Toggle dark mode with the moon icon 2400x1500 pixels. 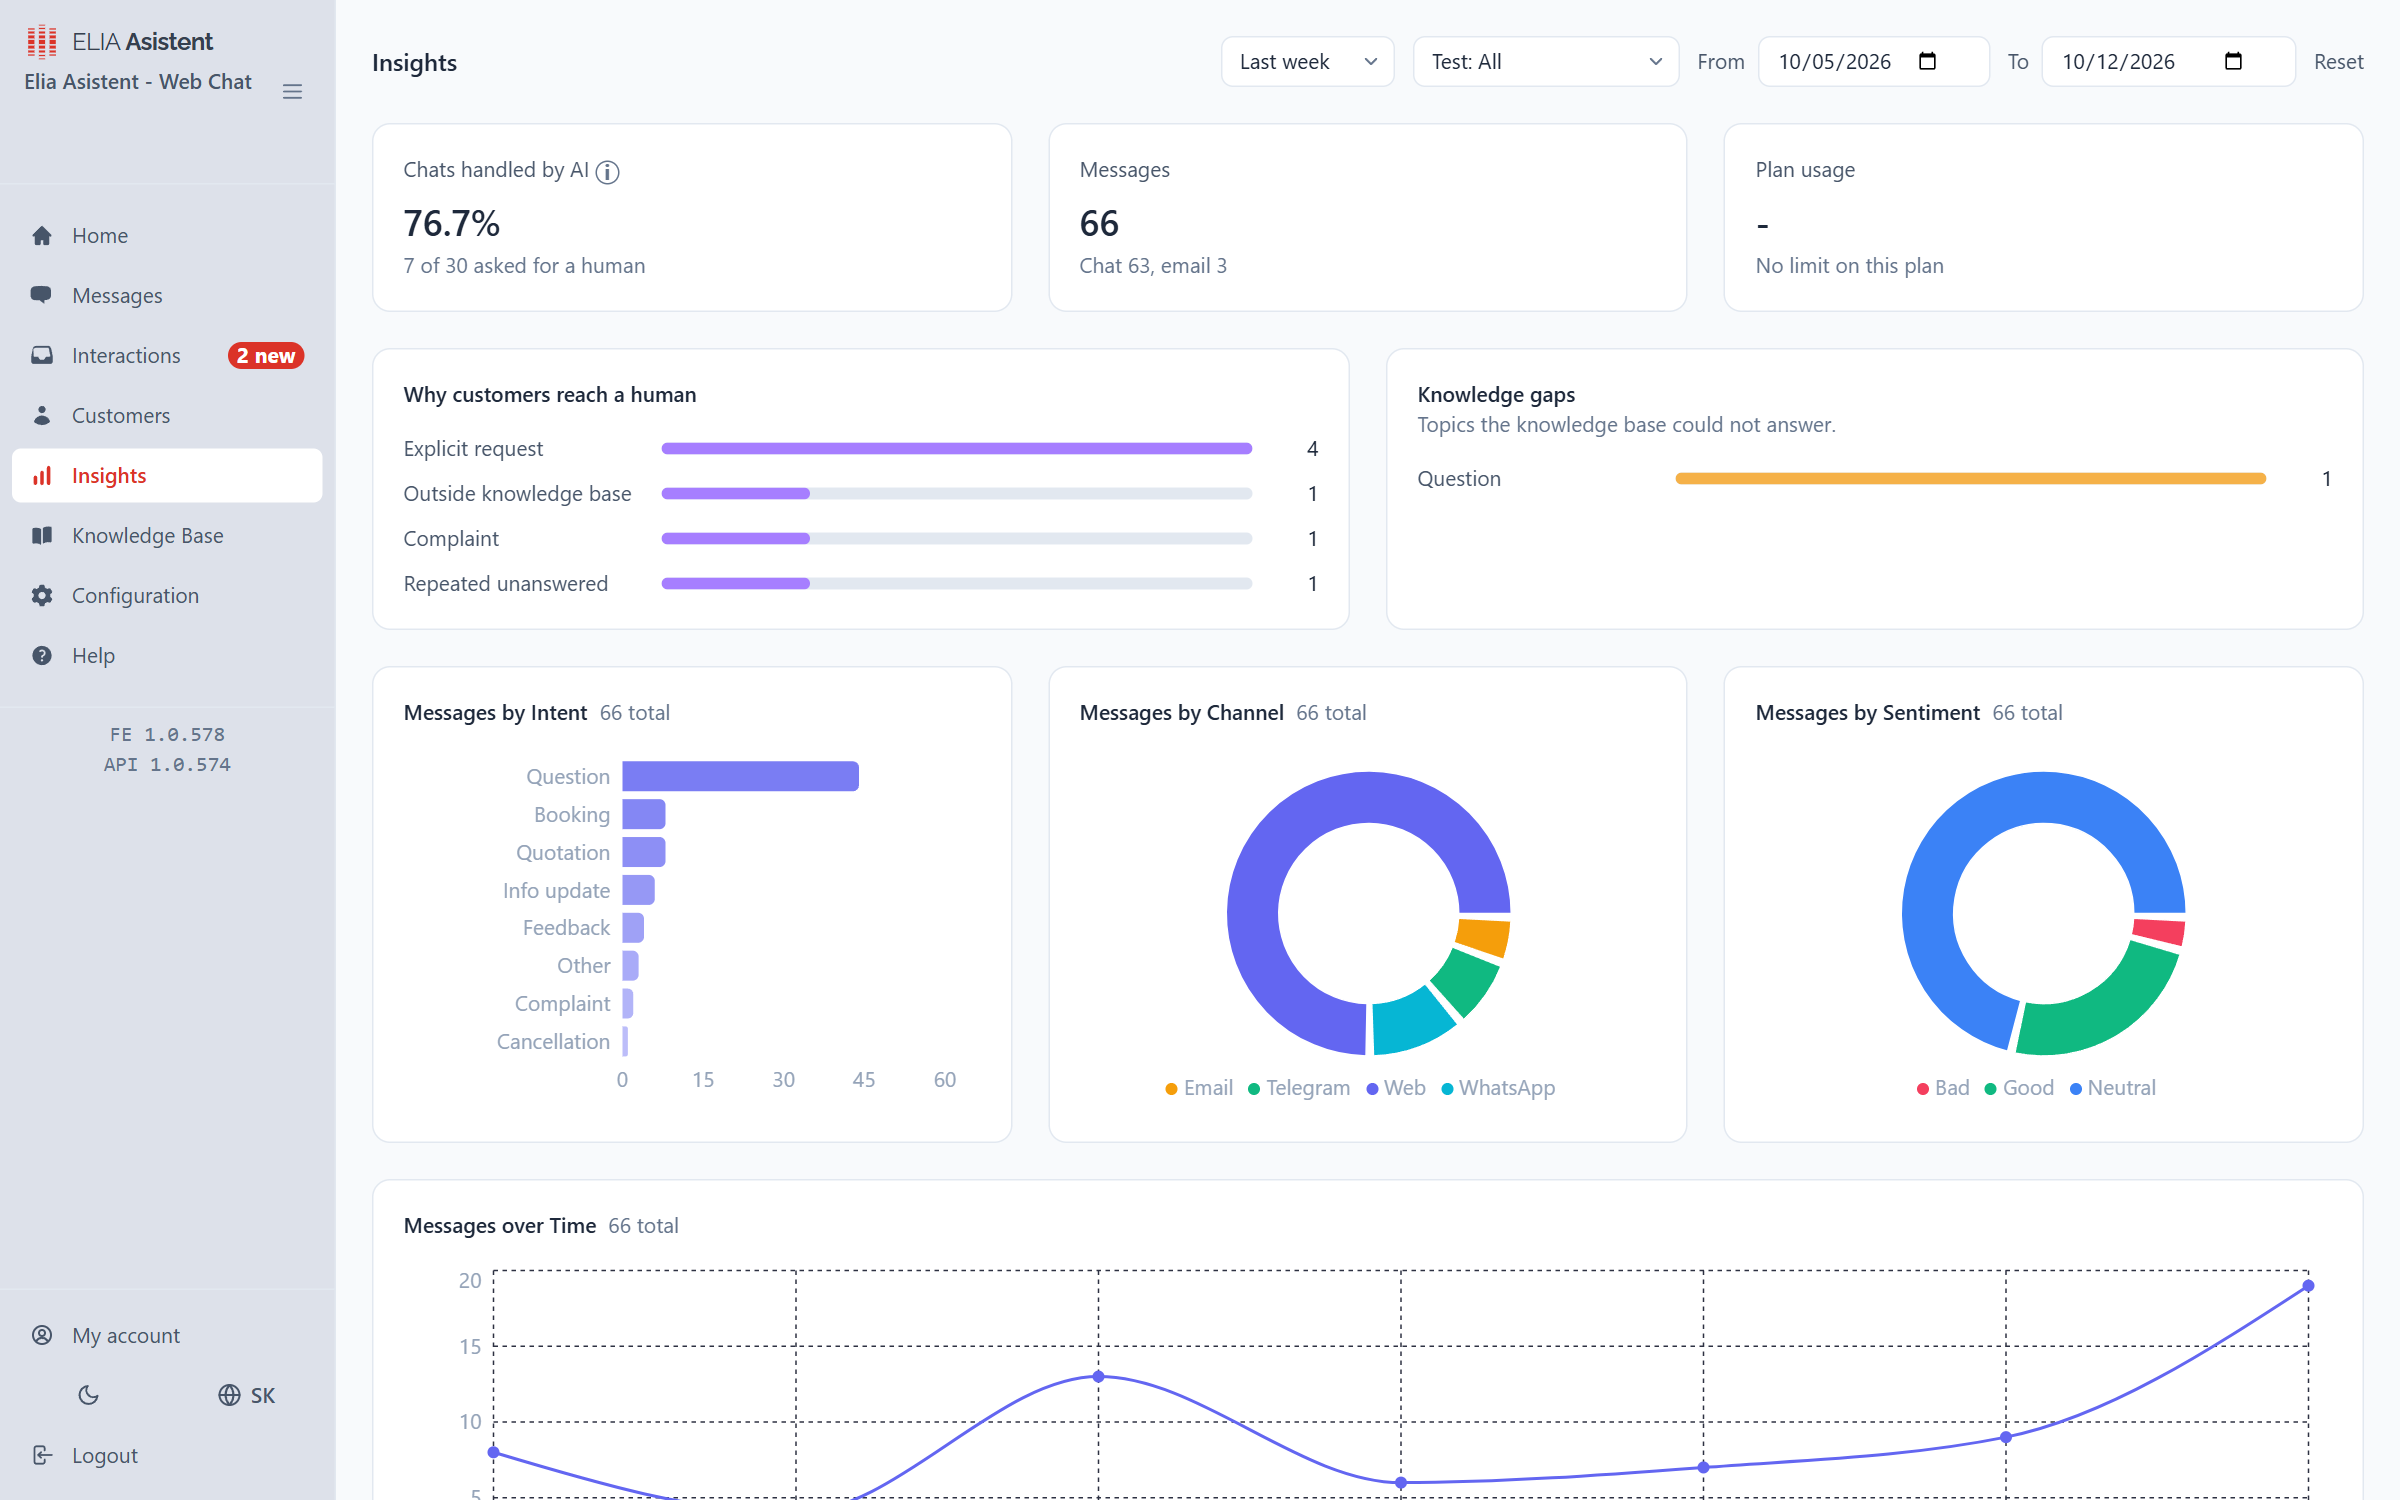click(x=89, y=1395)
